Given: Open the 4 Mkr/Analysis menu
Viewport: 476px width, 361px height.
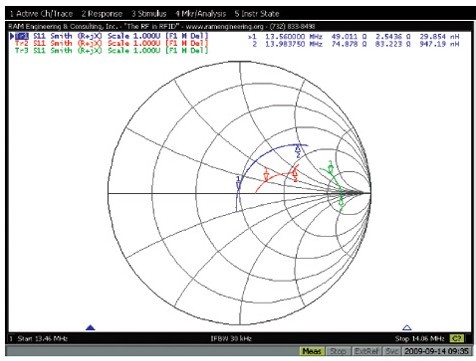Looking at the screenshot, I should tap(201, 14).
